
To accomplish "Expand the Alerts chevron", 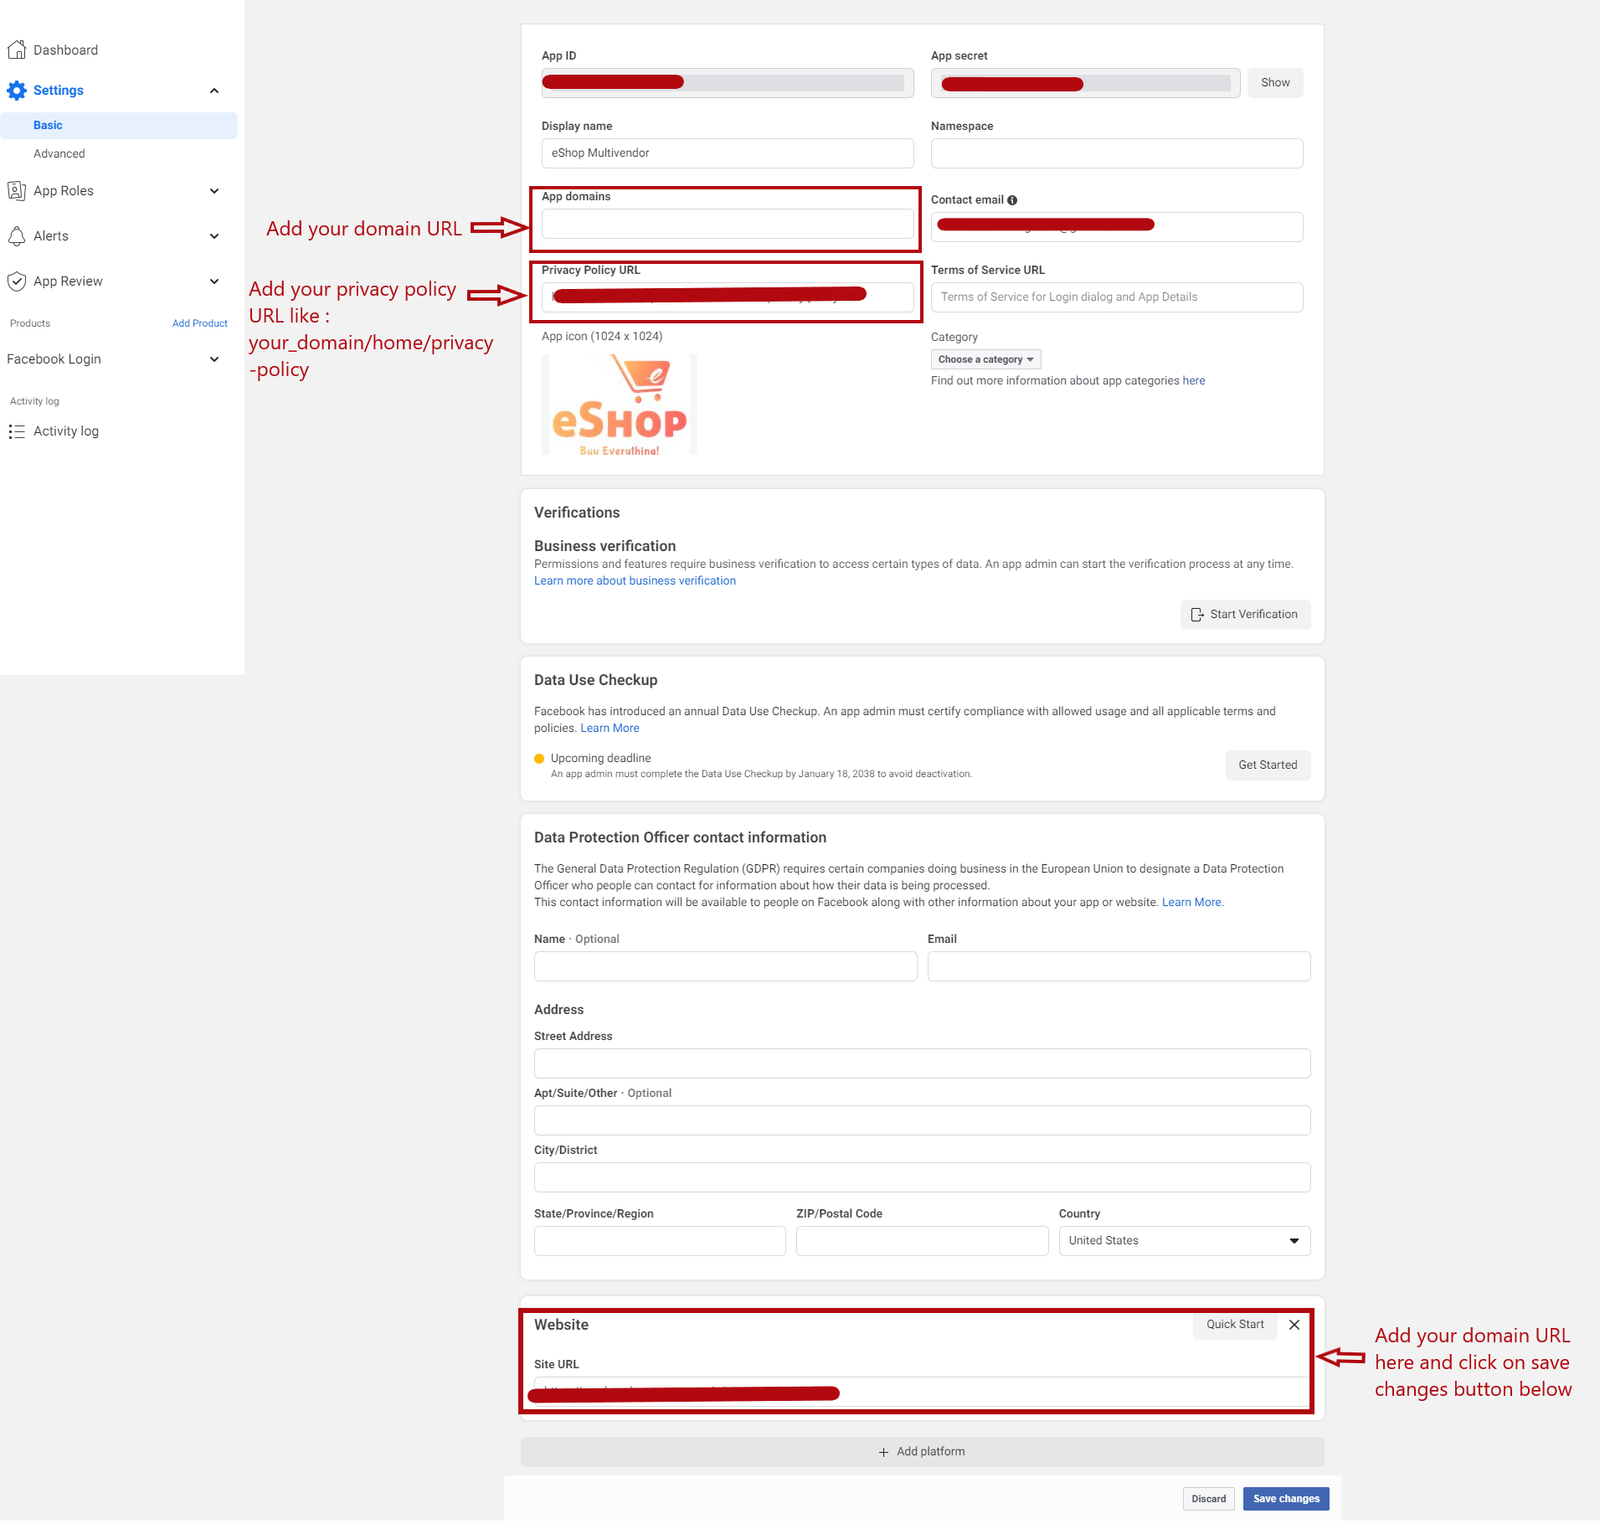I will 214,236.
